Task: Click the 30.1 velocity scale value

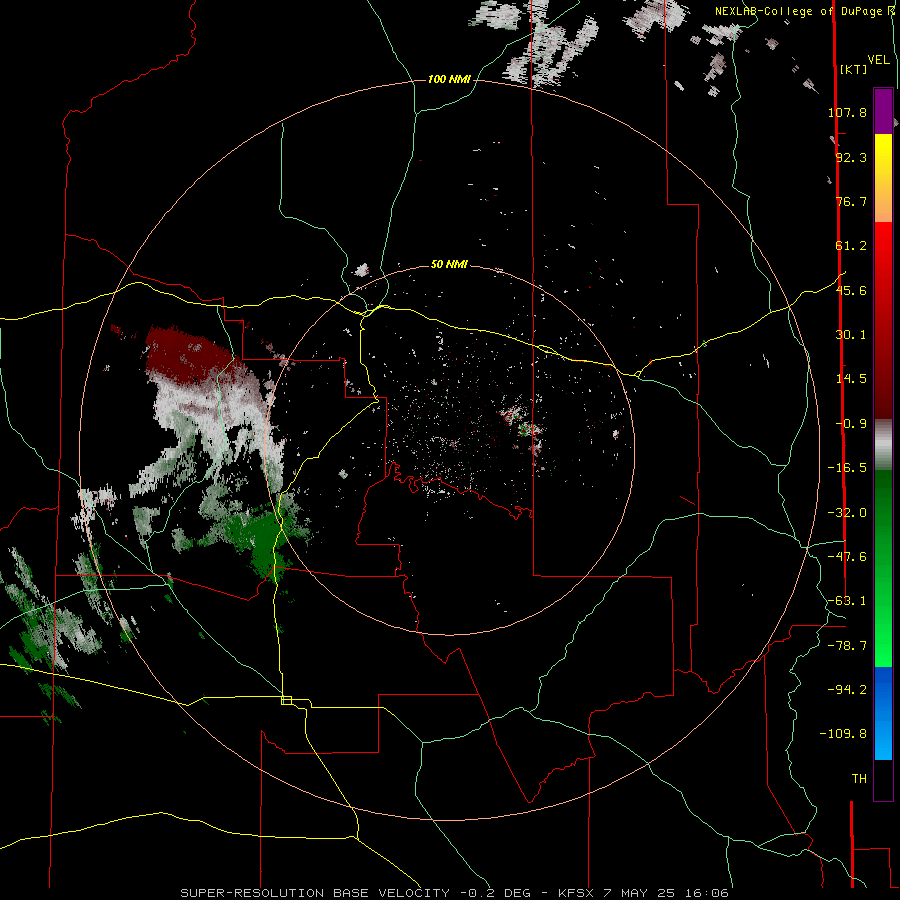Action: click(851, 335)
